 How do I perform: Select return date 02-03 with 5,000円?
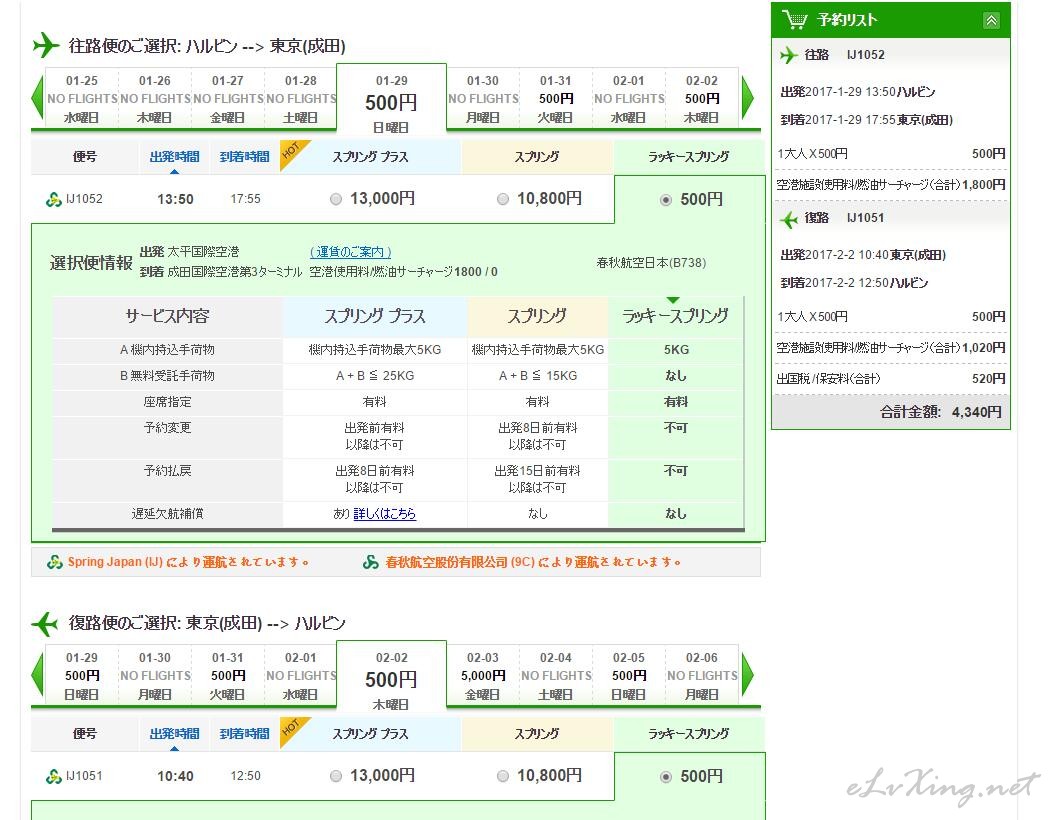[x=483, y=676]
